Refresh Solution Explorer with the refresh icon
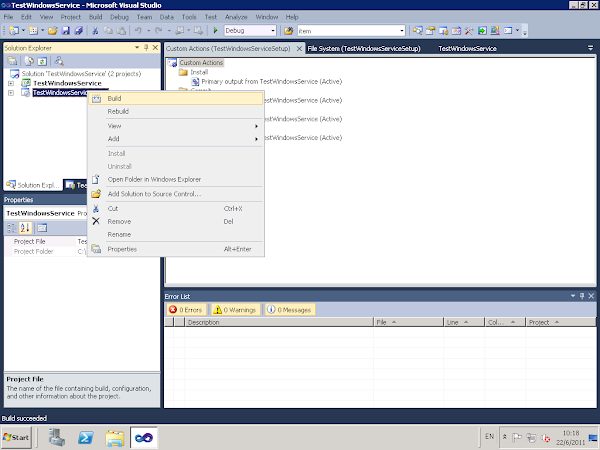The width and height of the screenshot is (600, 450). (x=42, y=61)
